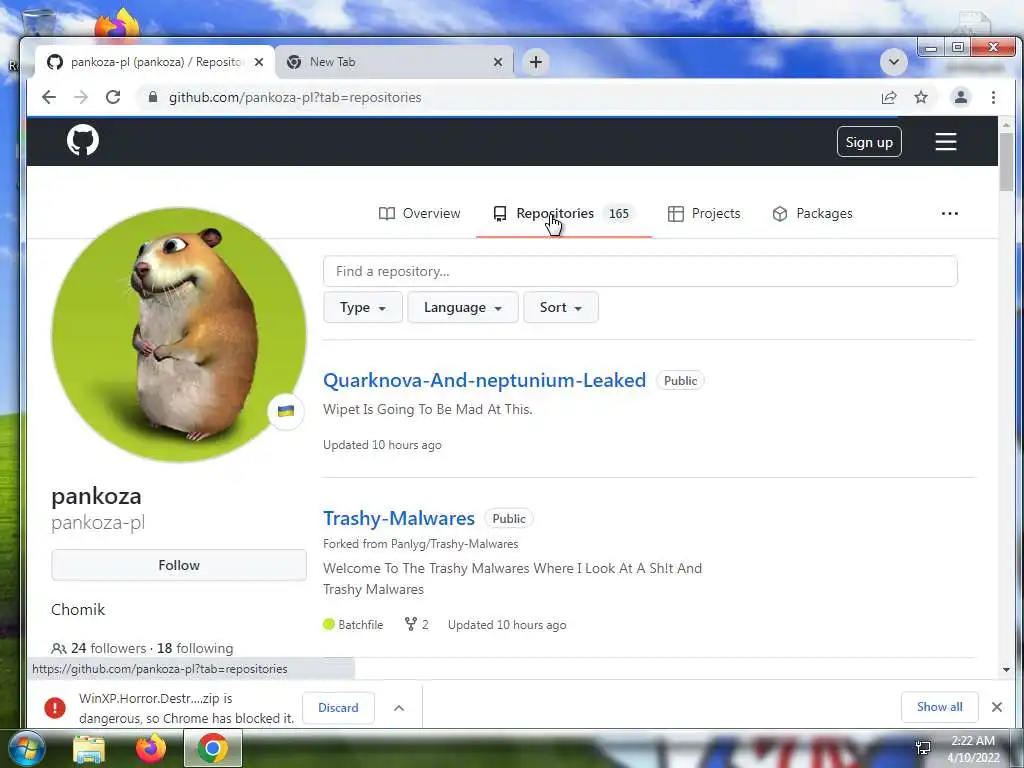Click the Chrome taskbar button
1024x768 pixels.
pos(213,748)
